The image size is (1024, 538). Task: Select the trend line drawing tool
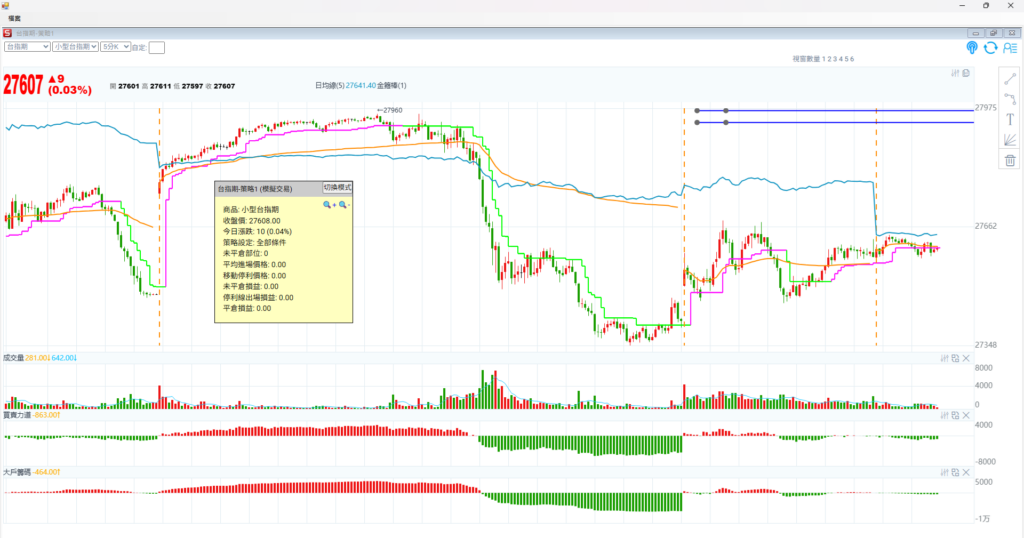[x=1010, y=79]
